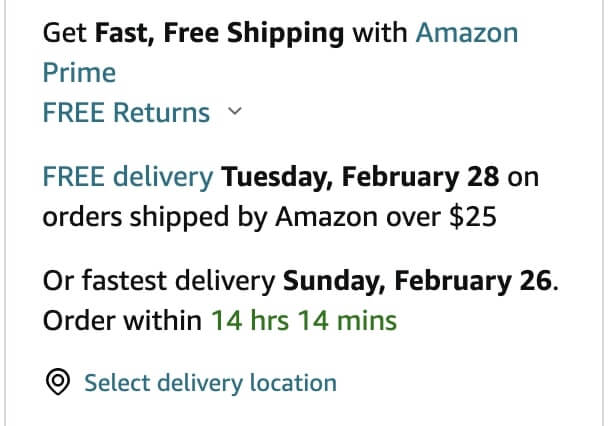Click the 'over $25' threshold text
Image resolution: width=608 pixels, height=426 pixels.
tap(441, 216)
